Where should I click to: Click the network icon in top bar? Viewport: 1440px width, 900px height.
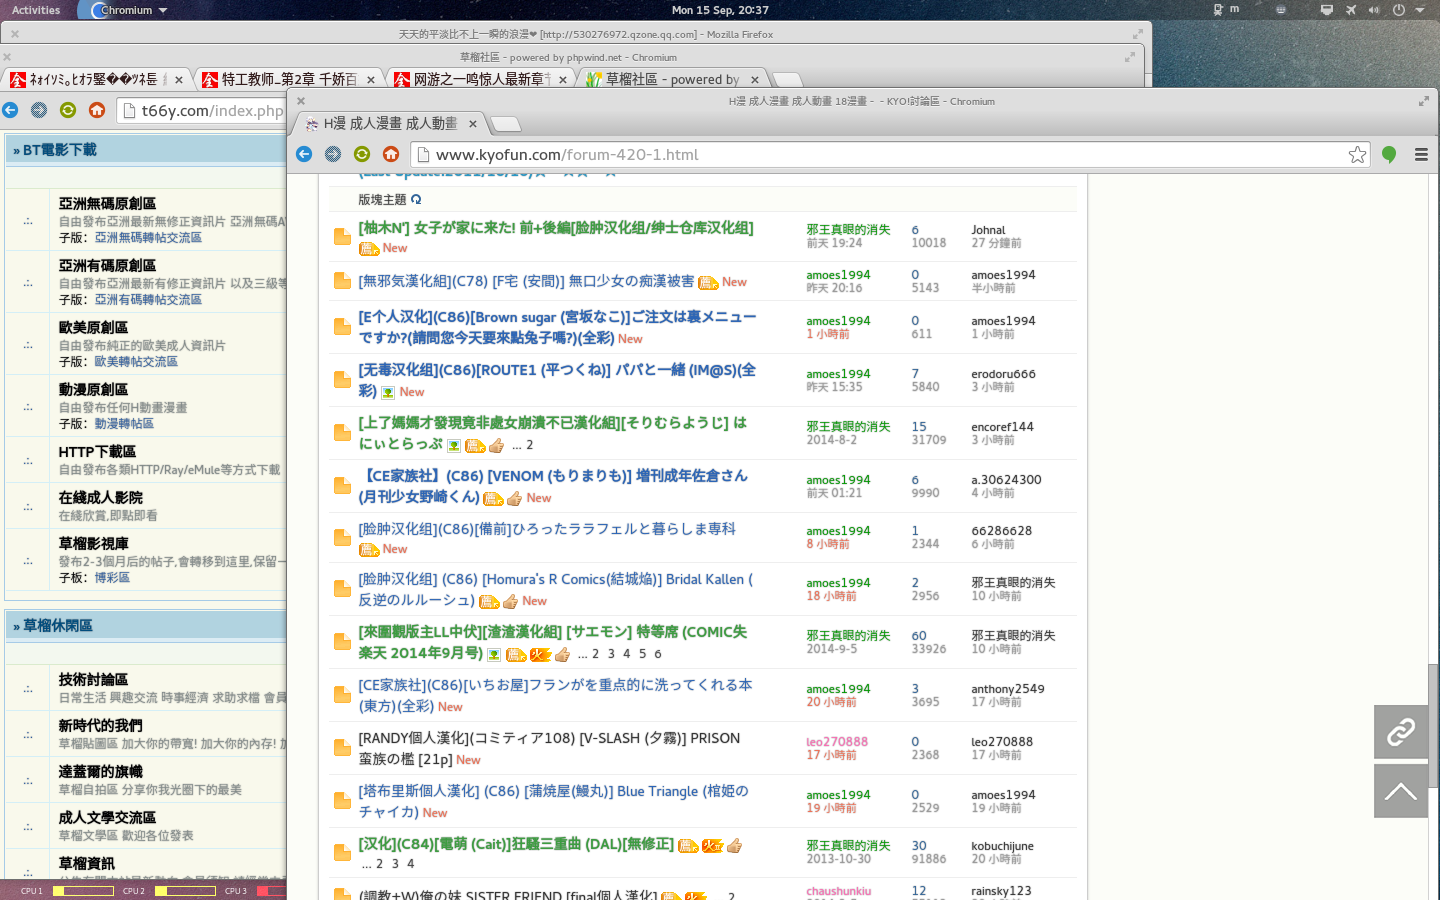(x=1327, y=10)
